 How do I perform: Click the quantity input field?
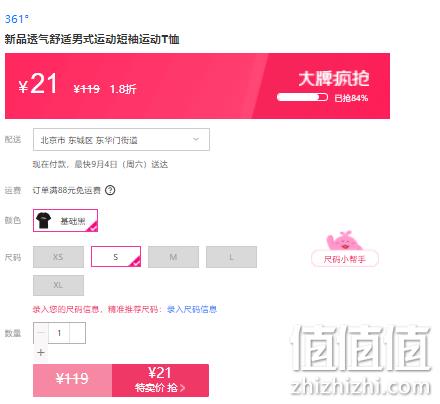click(x=59, y=333)
